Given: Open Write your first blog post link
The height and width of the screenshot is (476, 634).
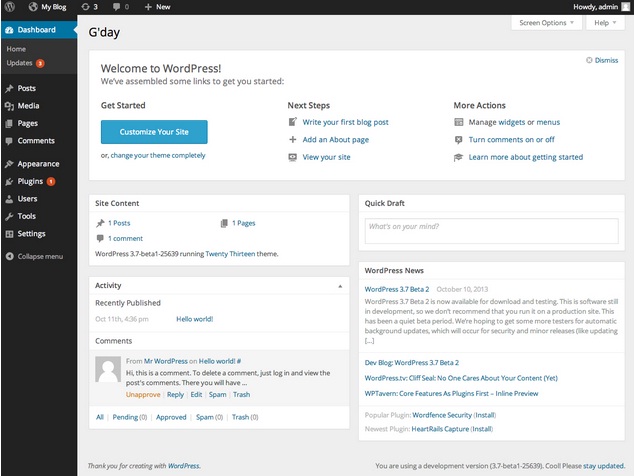Looking at the screenshot, I should [345, 122].
